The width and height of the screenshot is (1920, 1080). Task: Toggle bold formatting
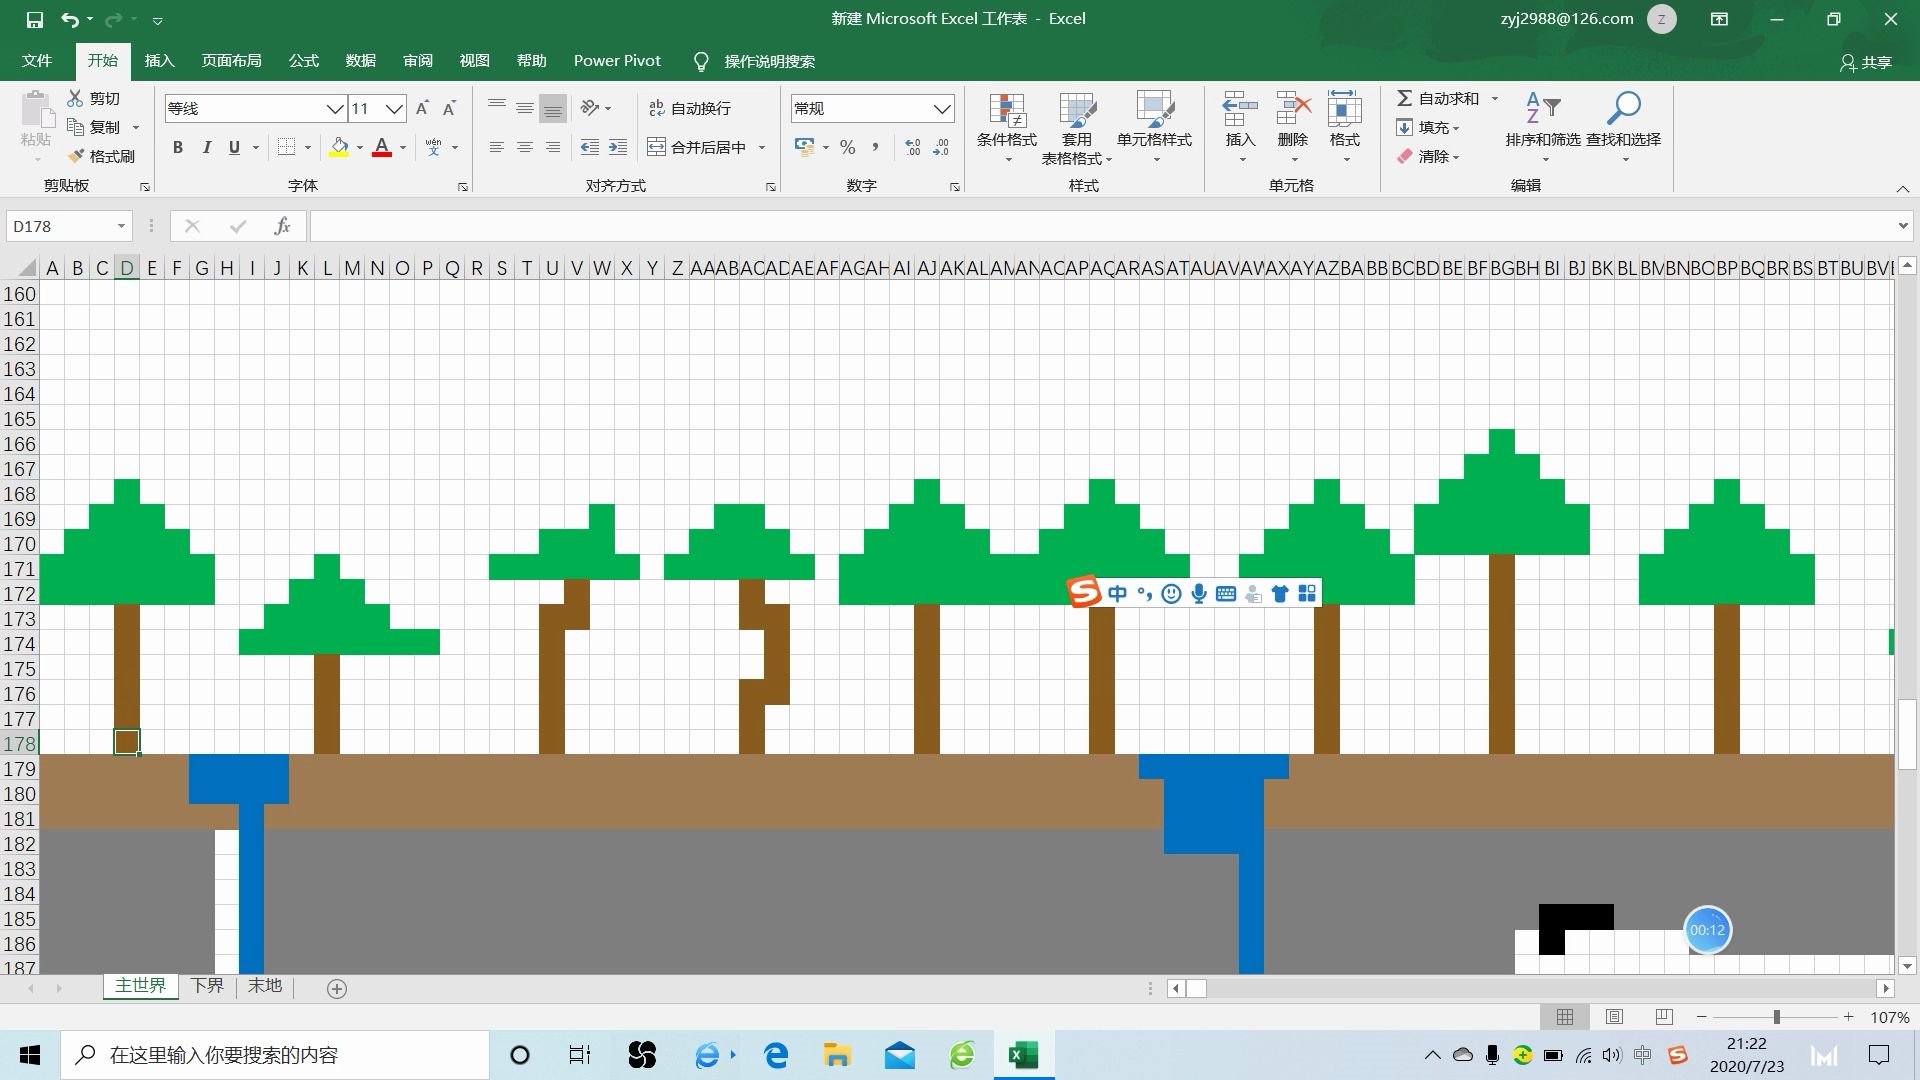tap(178, 147)
